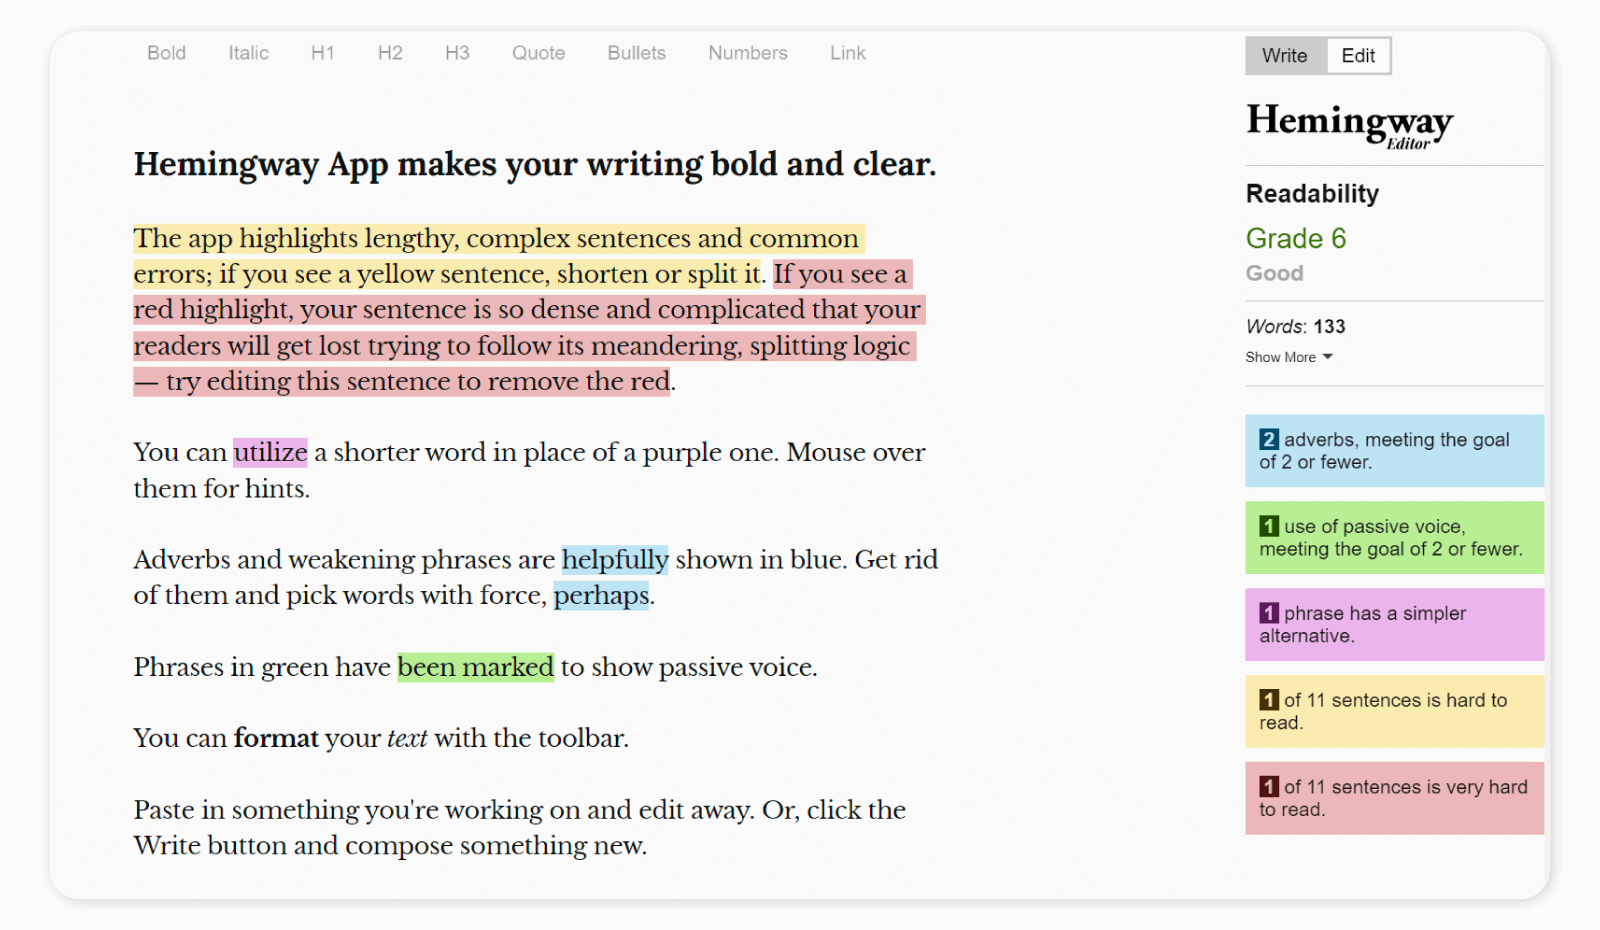Apply Heading 1 style

[x=322, y=53]
